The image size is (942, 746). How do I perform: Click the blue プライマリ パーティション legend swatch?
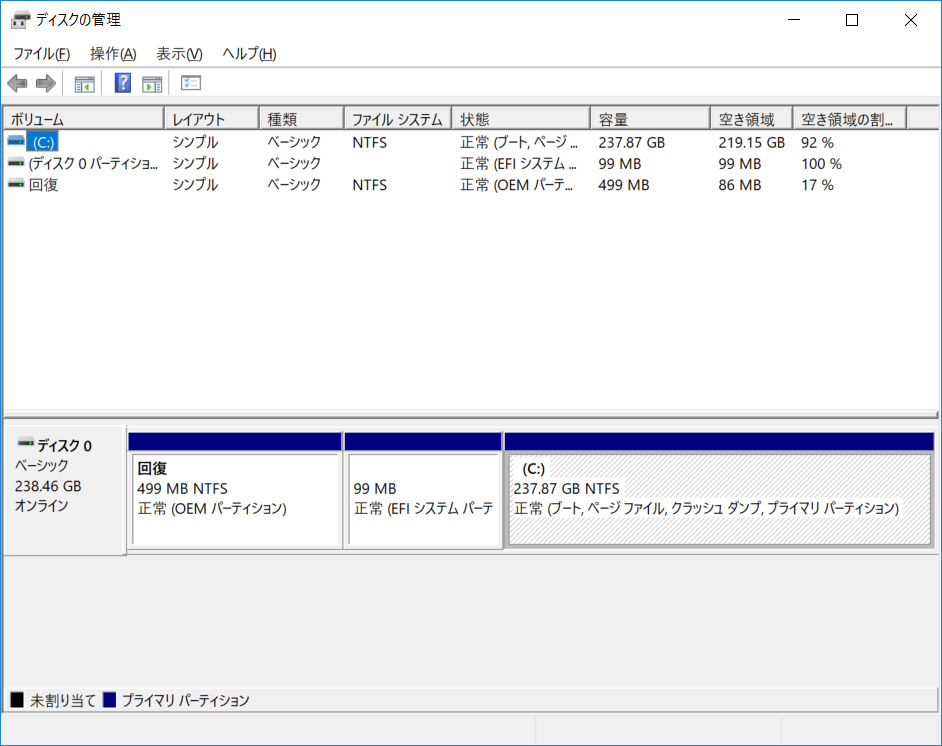[110, 700]
